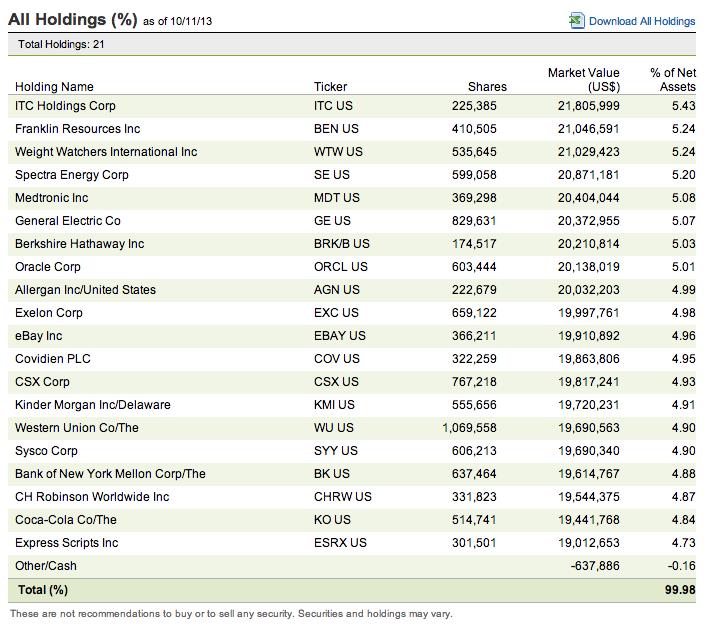Viewport: 708px width, 630px height.
Task: Click Franklin Resources Inc holding name
Action: [77, 129]
